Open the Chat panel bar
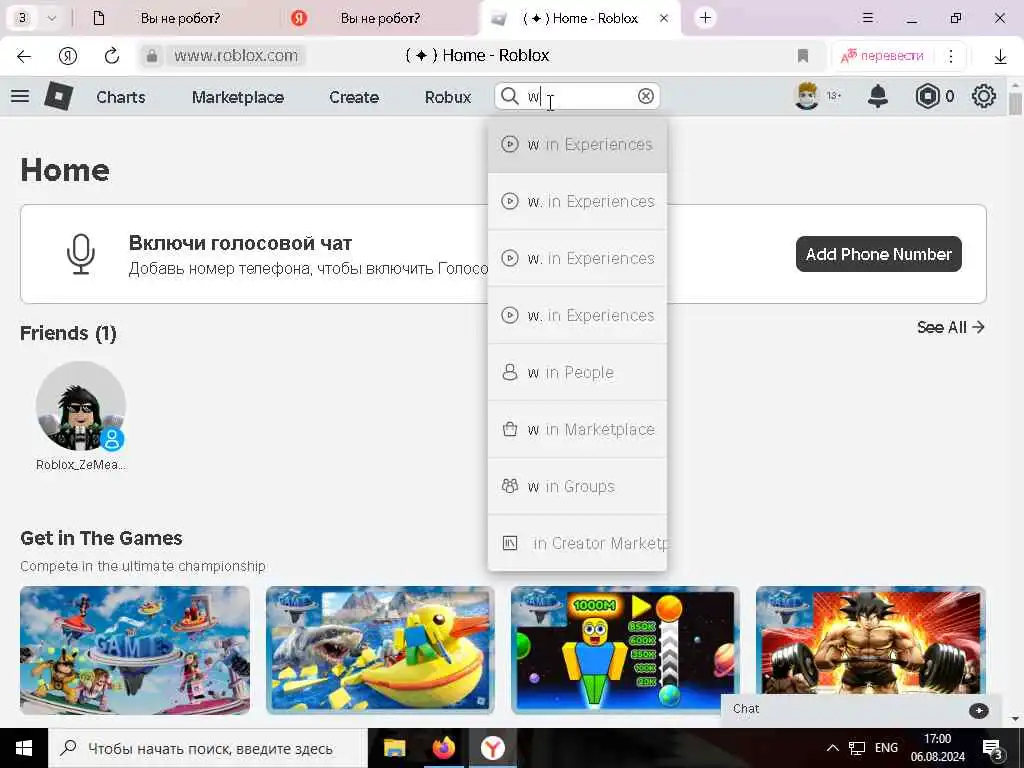Screen dimensions: 1024x768 coord(862,710)
